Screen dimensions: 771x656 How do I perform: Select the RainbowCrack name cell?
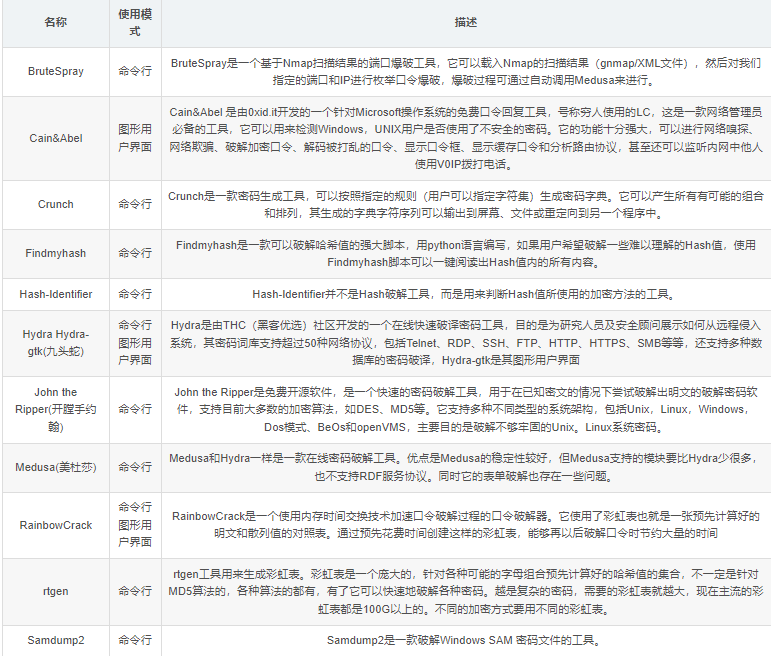(x=56, y=525)
